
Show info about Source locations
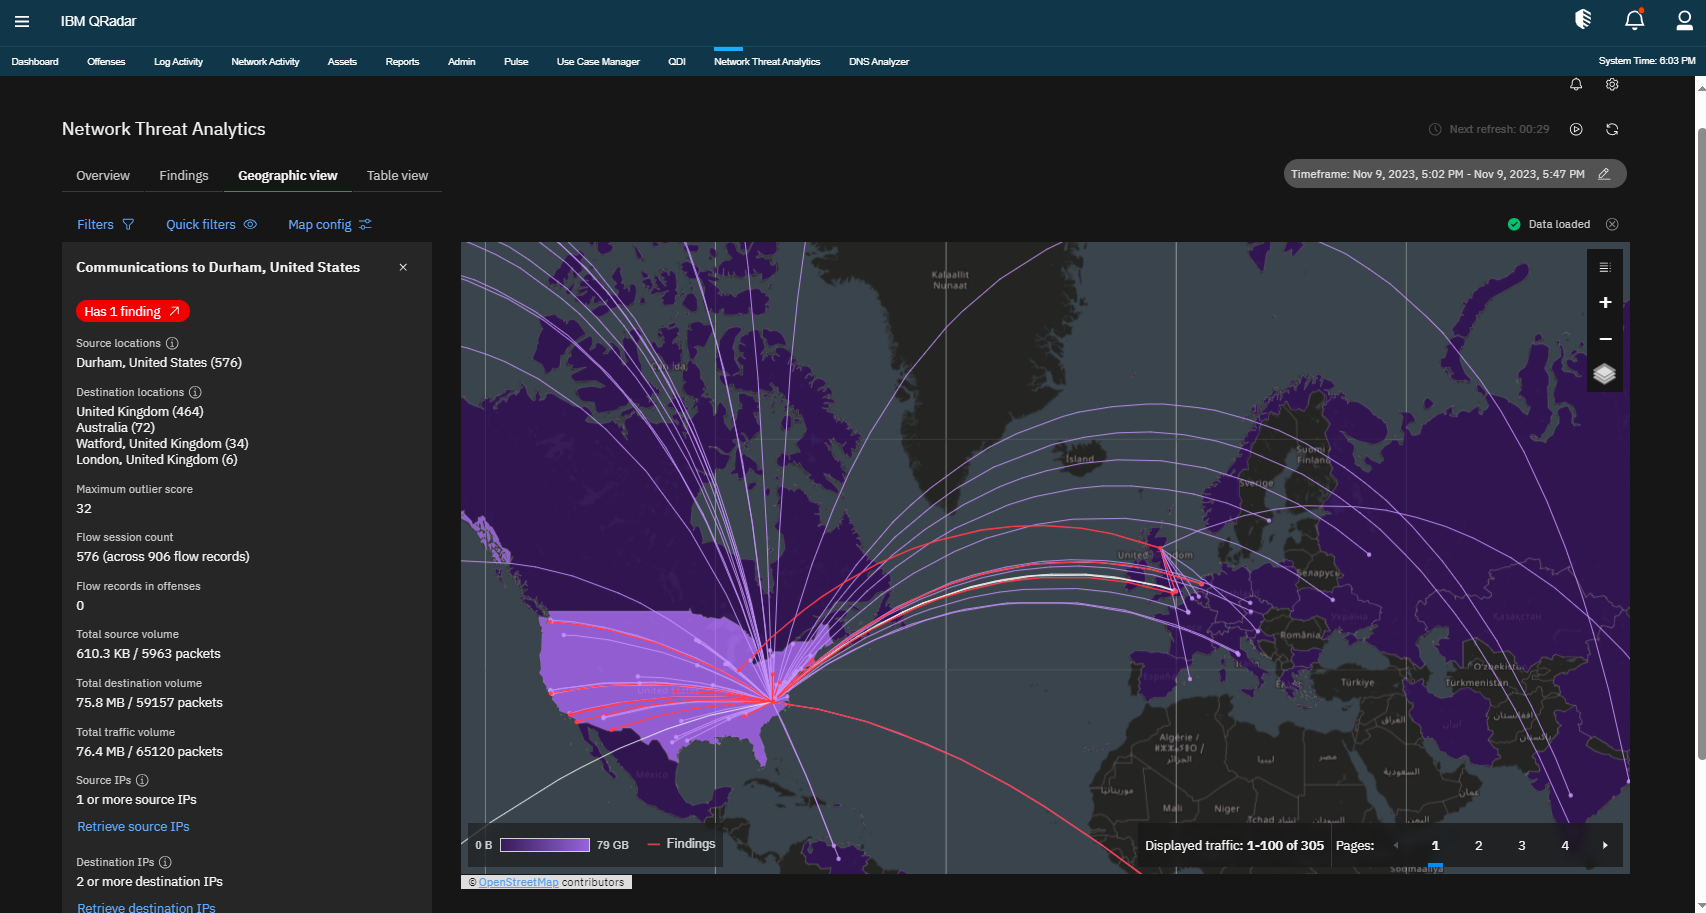click(172, 343)
